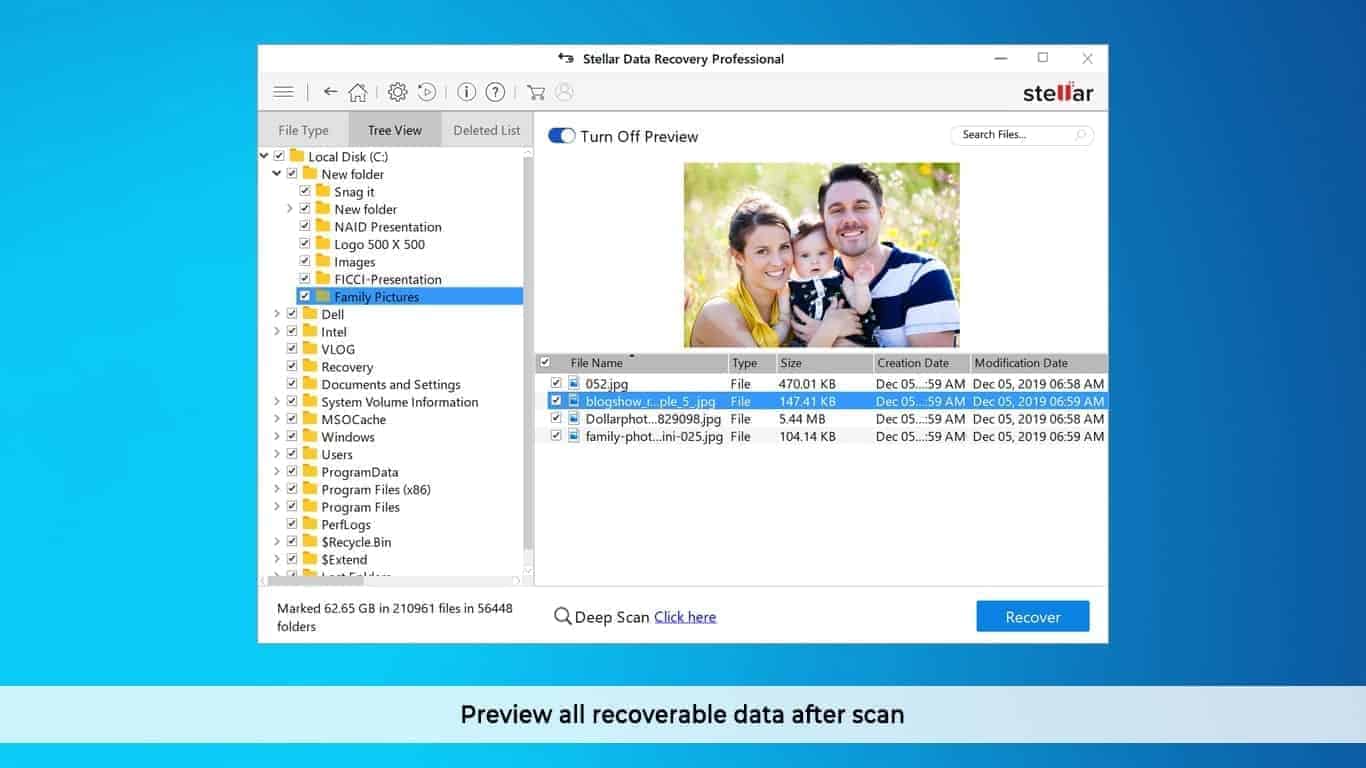The width and height of the screenshot is (1366, 768).
Task: Click the resume recovery icon
Action: [425, 91]
